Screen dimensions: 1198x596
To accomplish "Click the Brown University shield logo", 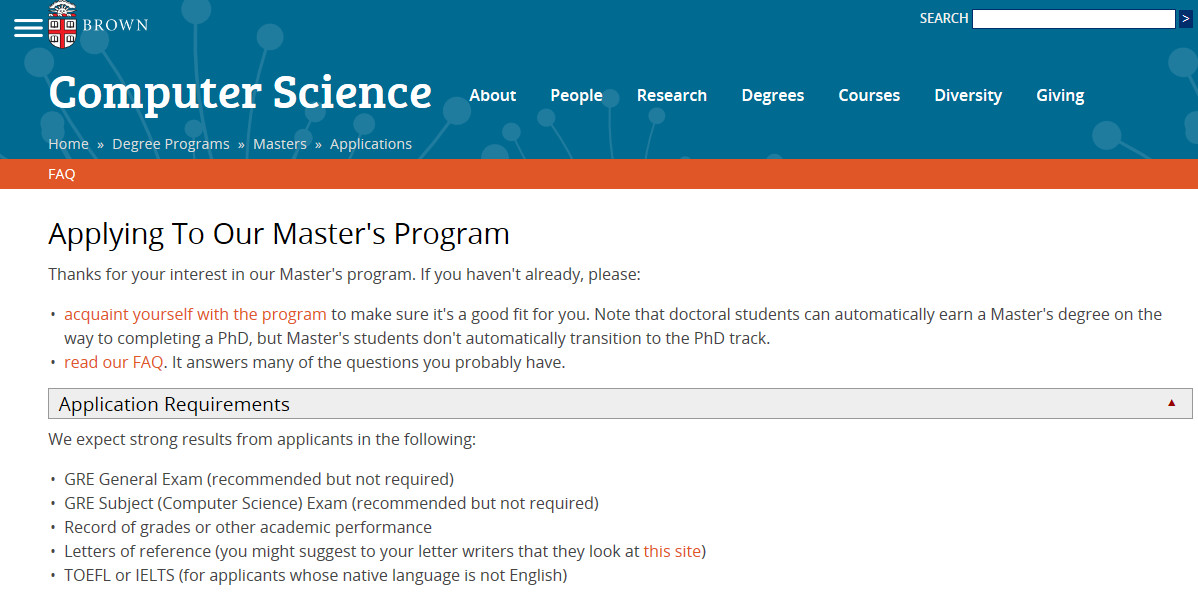I will point(62,24).
